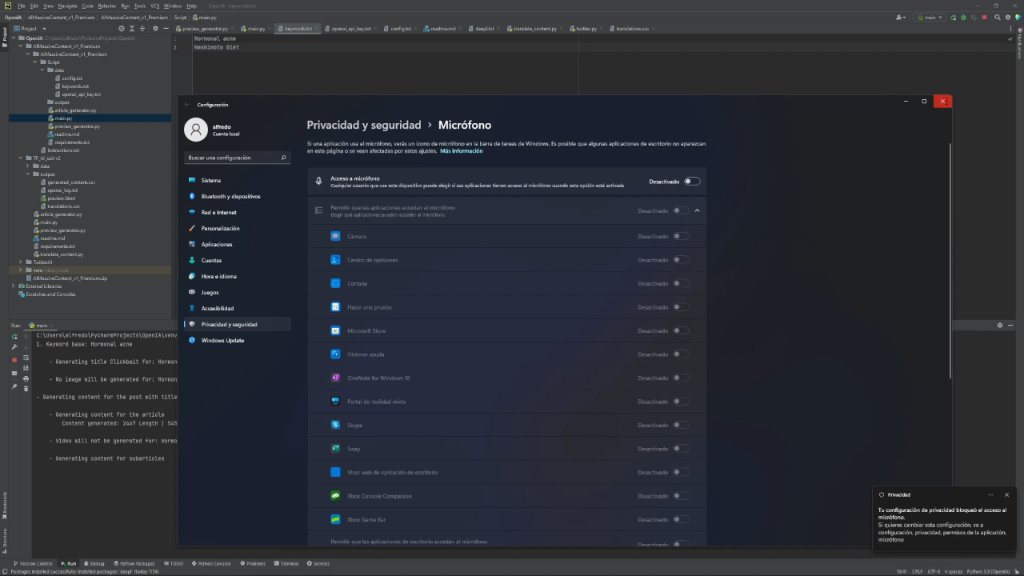The width and height of the screenshot is (1024, 576).
Task: Collapse the TP_AI_pall v2 folder
Action: click(21, 158)
